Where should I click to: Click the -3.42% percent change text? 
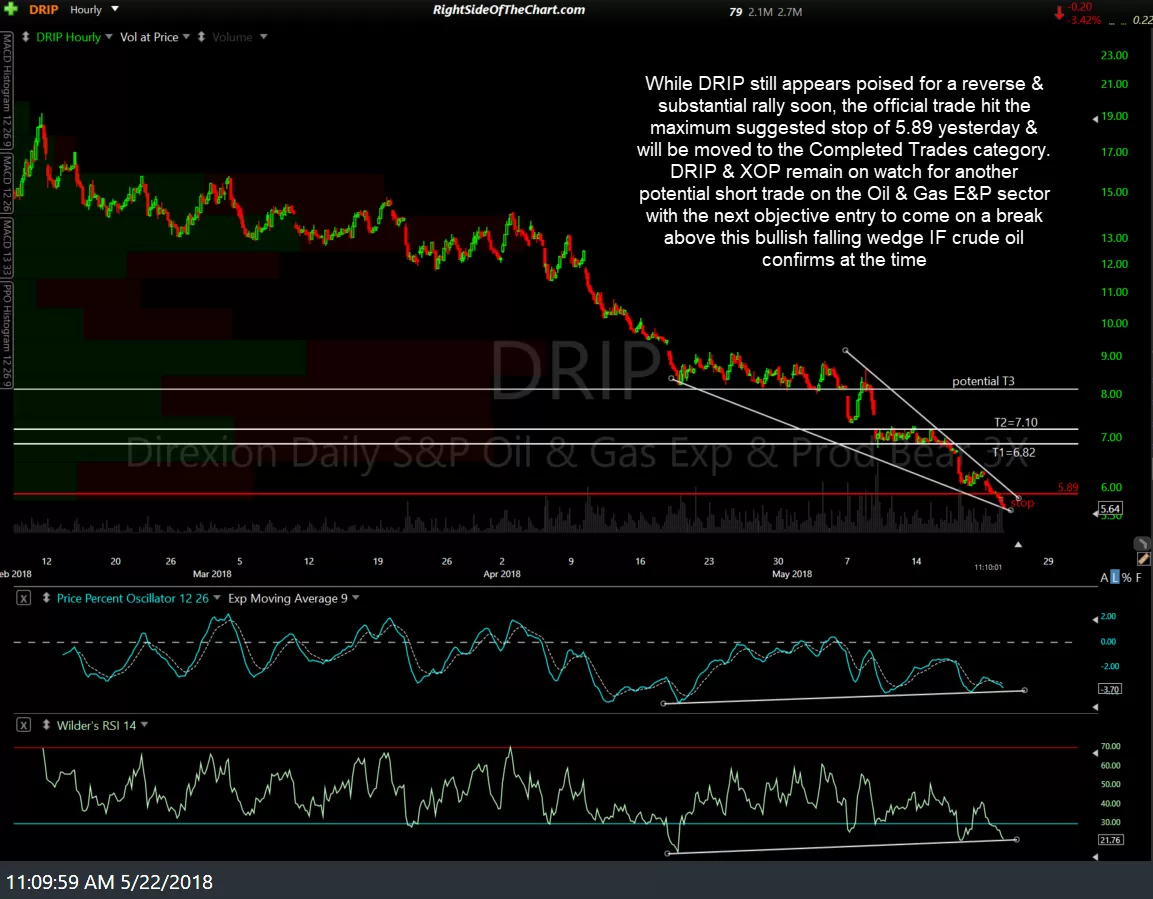(x=1085, y=21)
